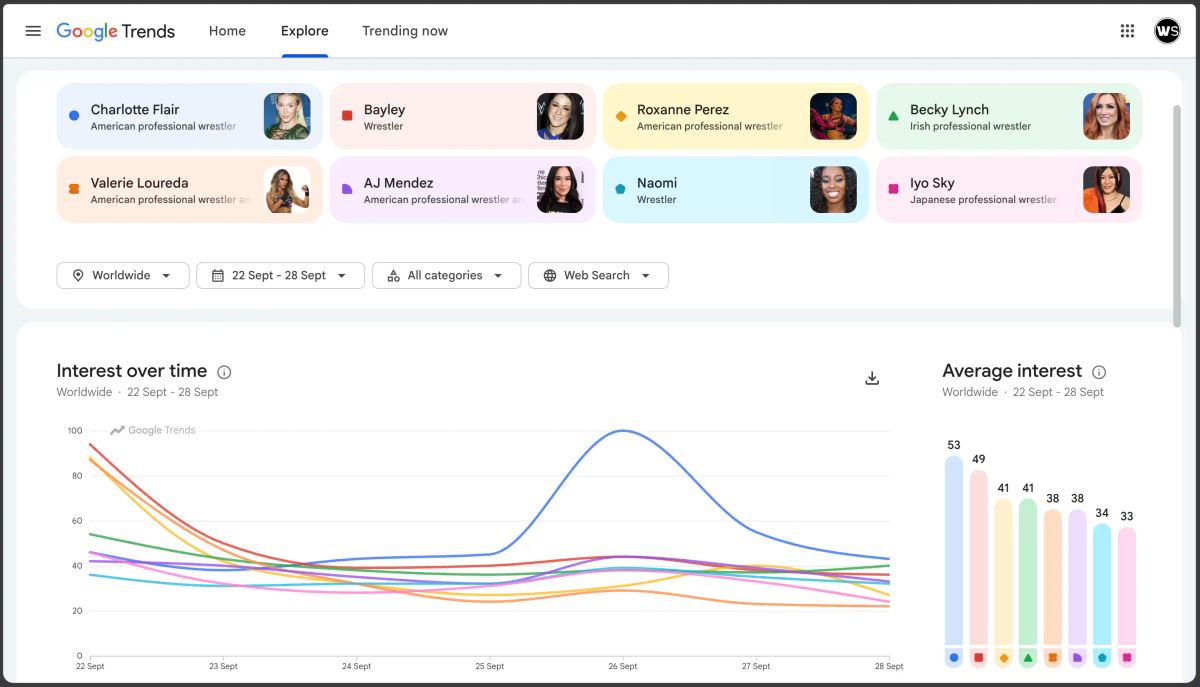Open the WS account avatar
Viewport: 1200px width, 687px height.
(x=1167, y=31)
